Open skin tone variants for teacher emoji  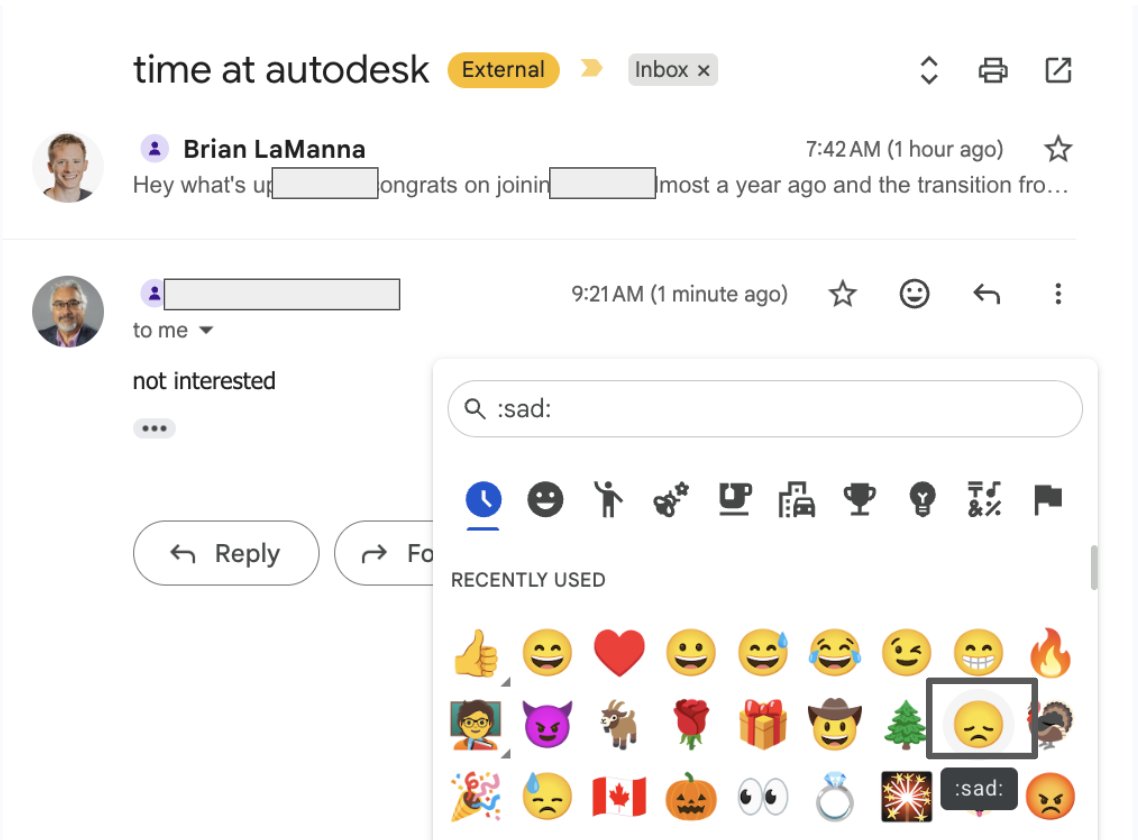(506, 754)
